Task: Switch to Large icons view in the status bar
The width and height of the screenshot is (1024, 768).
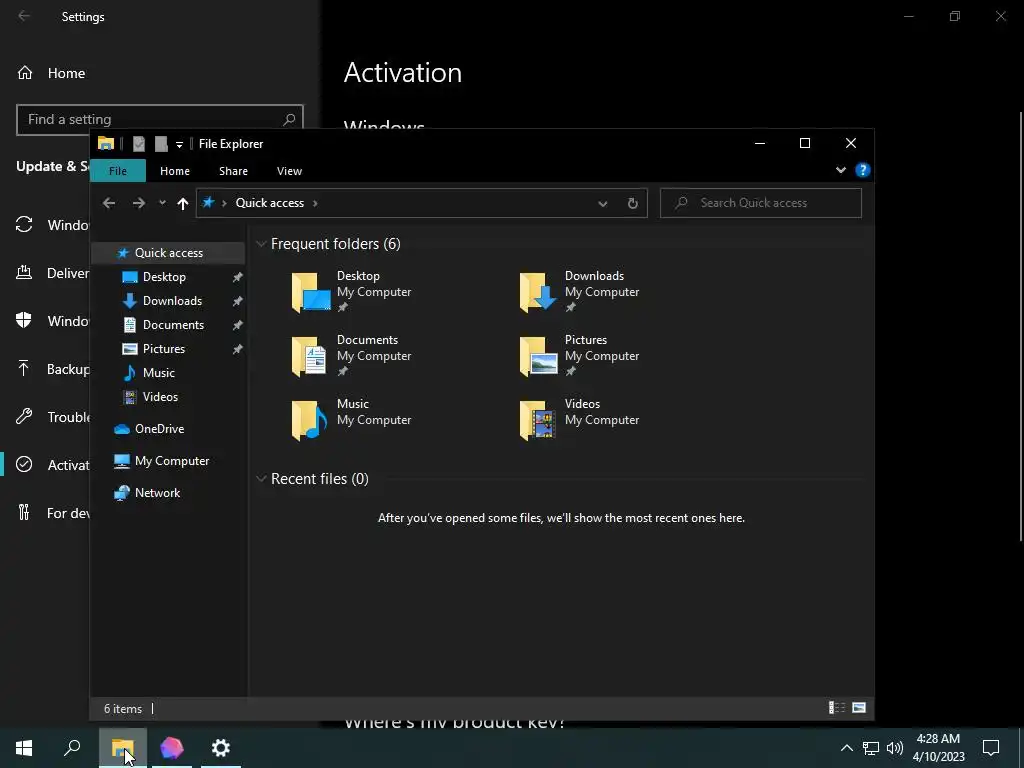Action: point(859,708)
